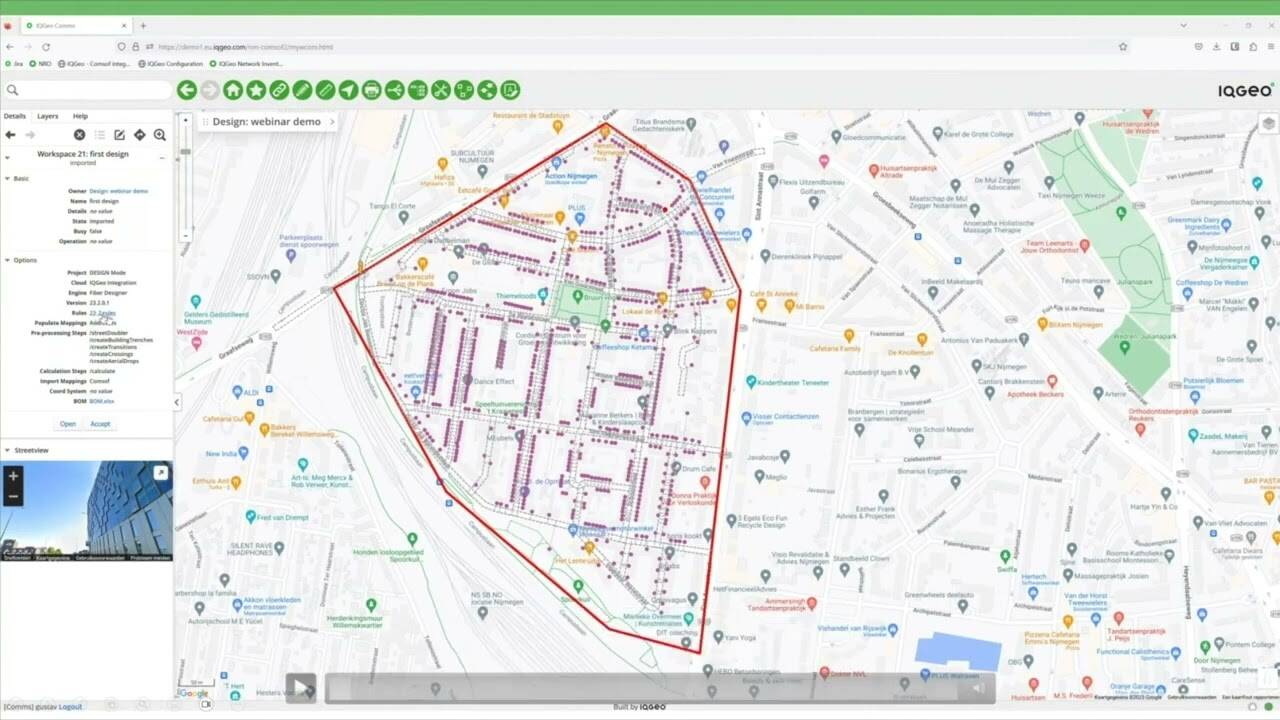Screen dimensions: 1280x720
Task: Click the Logout link
Action: (x=71, y=707)
